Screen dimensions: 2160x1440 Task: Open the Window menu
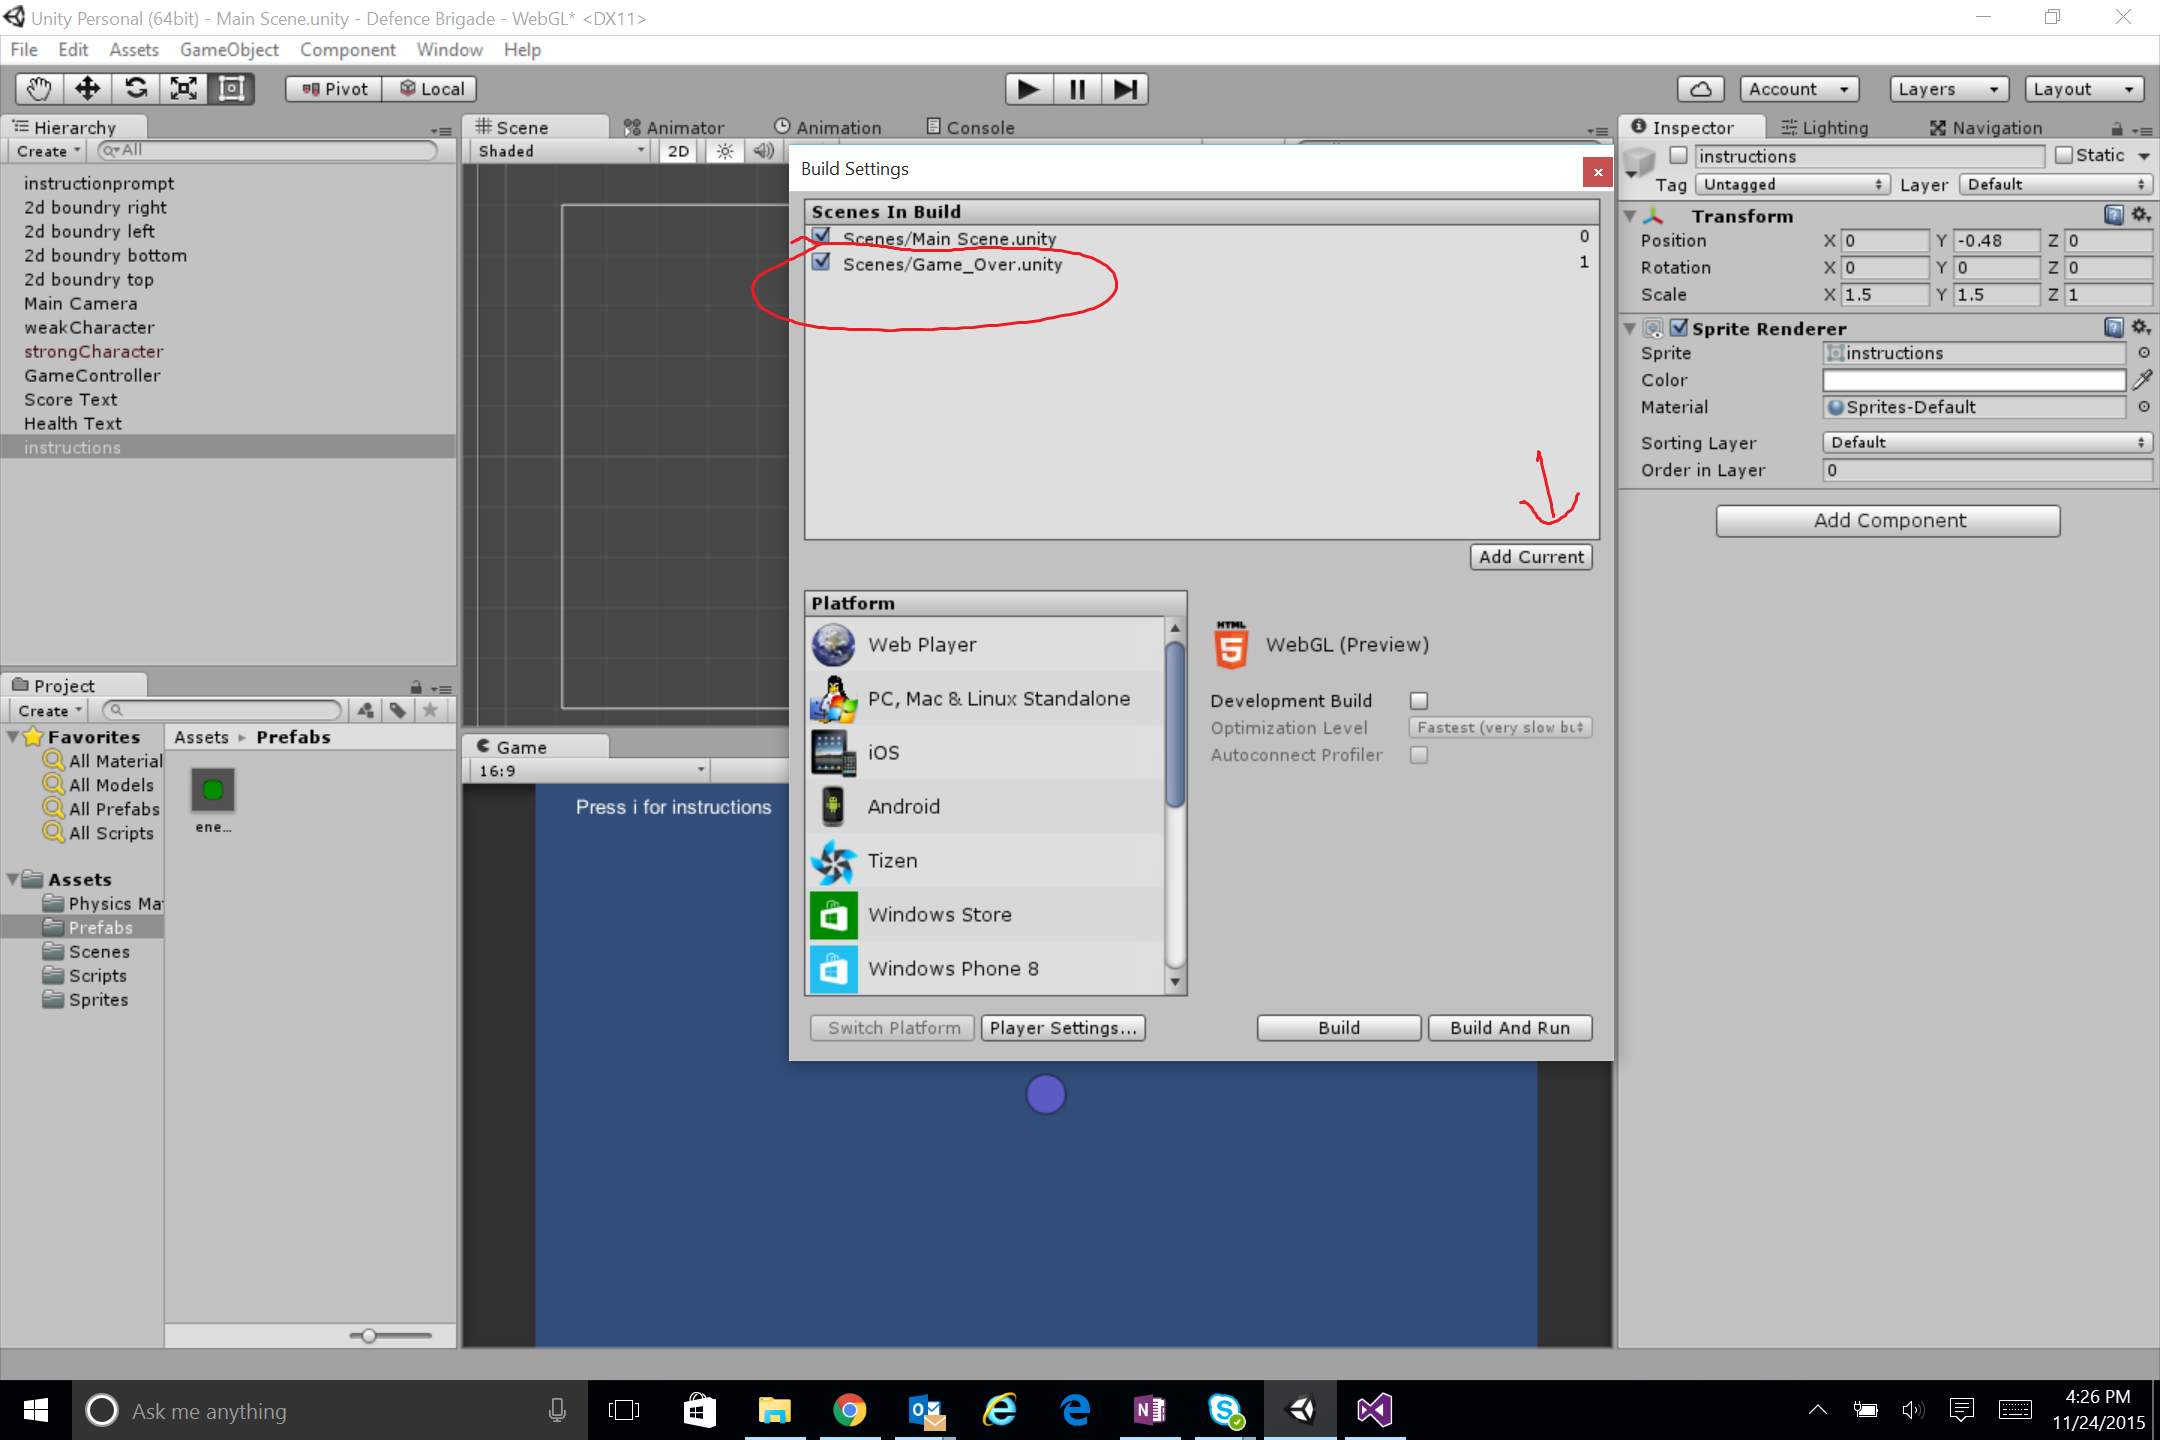449,50
